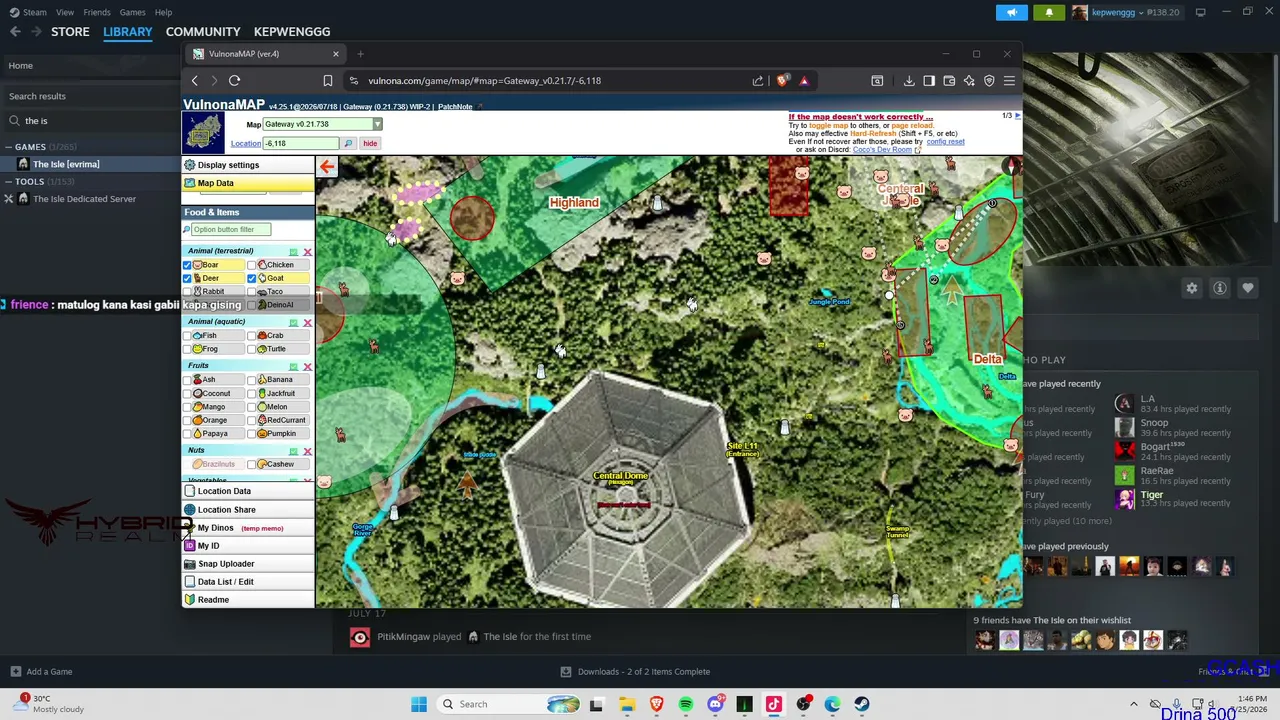The width and height of the screenshot is (1280, 720).
Task: Open Steam from the taskbar
Action: 861,704
